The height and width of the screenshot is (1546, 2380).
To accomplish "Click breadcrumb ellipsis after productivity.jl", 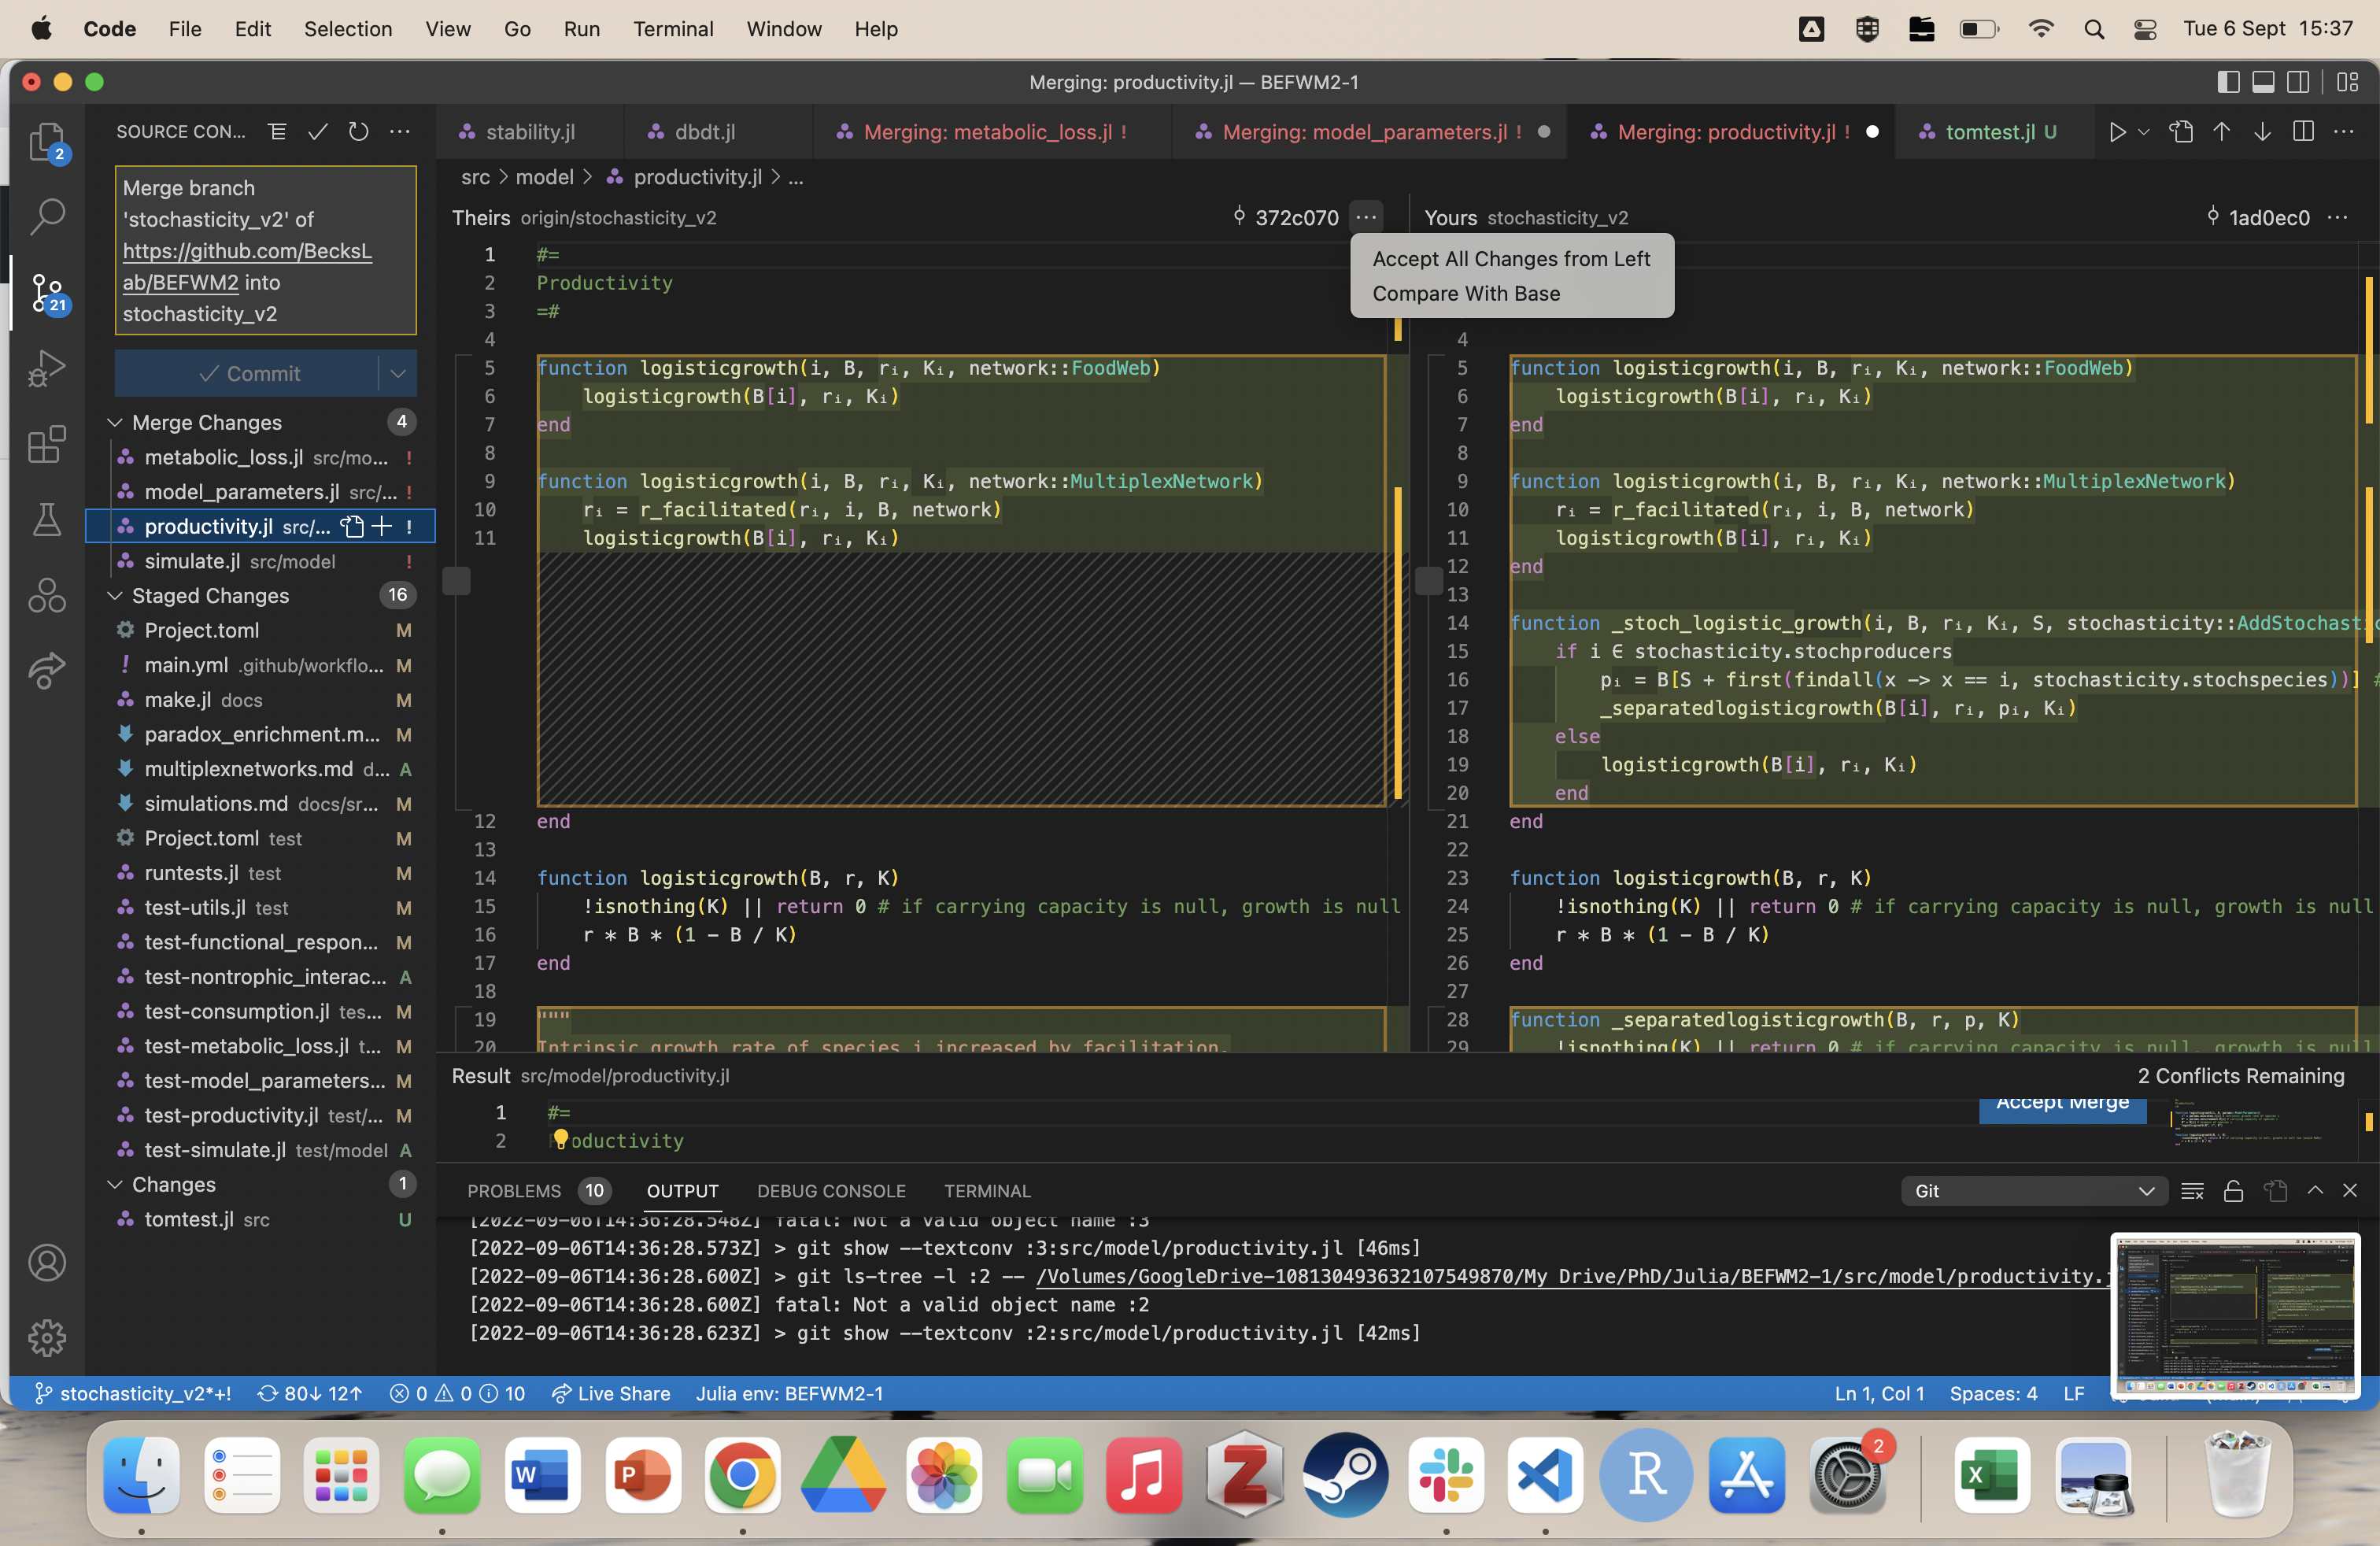I will [x=796, y=177].
